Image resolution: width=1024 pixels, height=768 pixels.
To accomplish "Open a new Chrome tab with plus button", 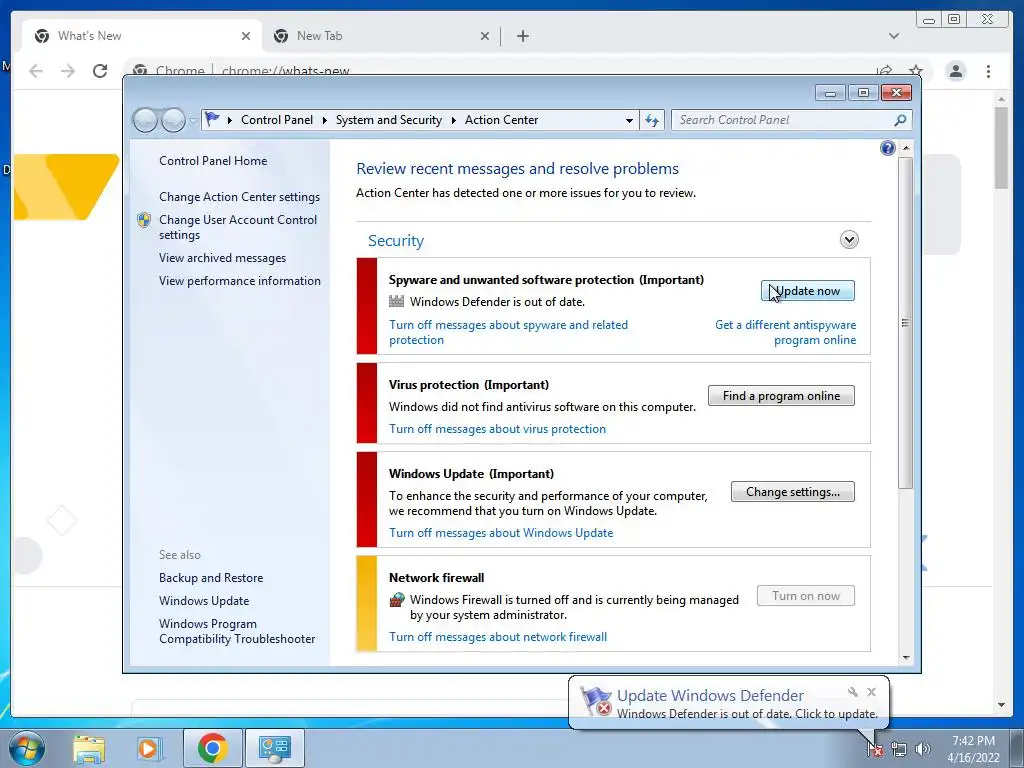I will [522, 36].
